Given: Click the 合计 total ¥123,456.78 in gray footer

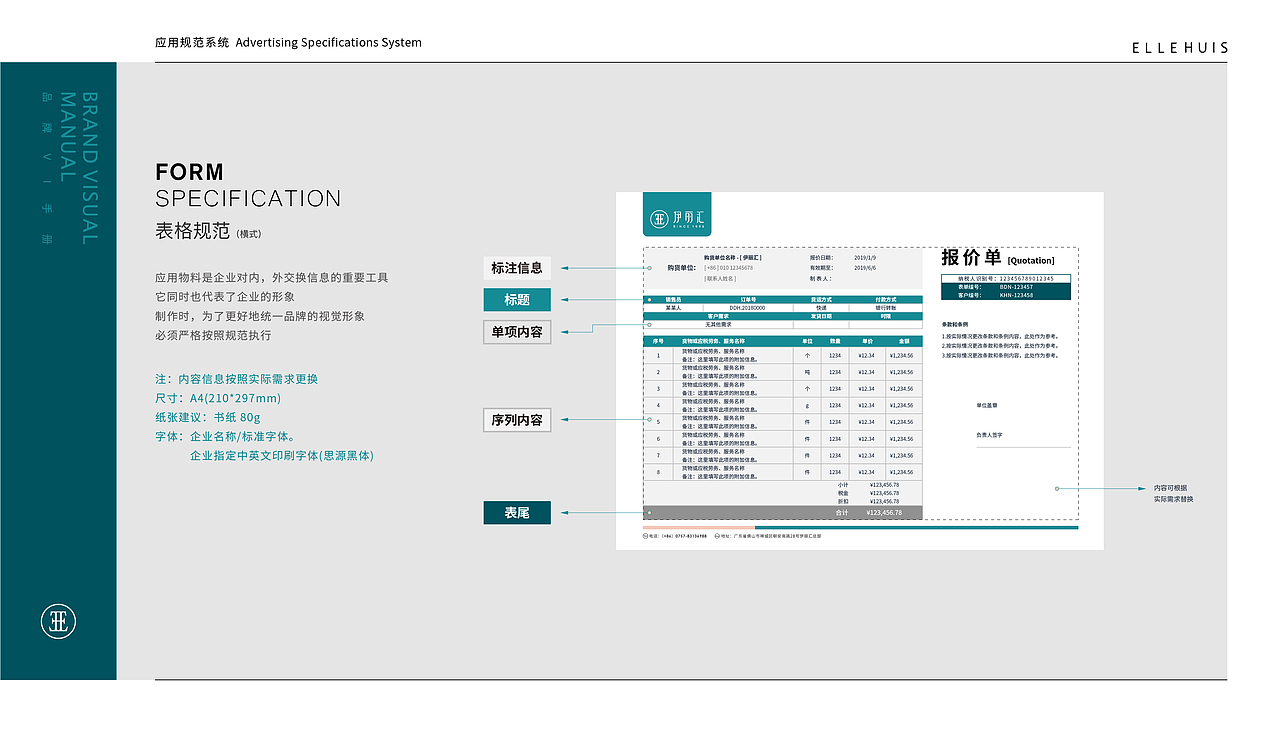Looking at the screenshot, I should [x=884, y=512].
